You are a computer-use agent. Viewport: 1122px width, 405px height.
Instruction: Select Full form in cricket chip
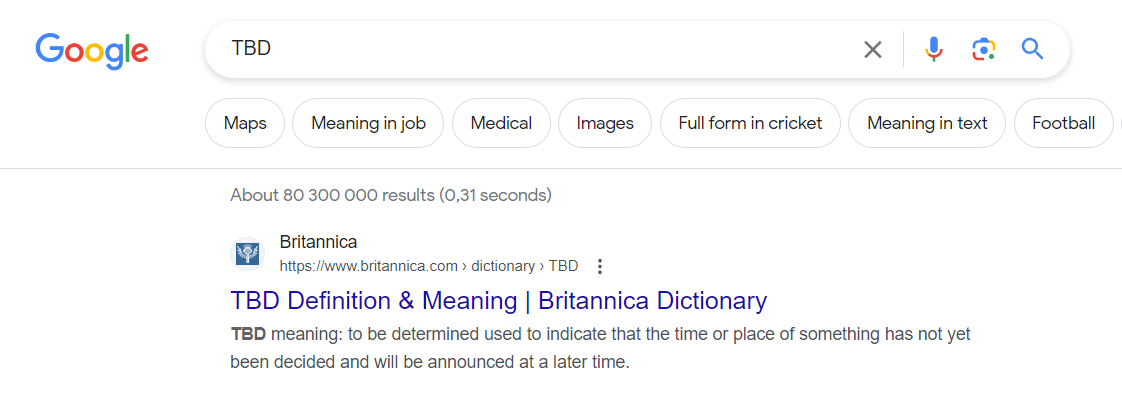tap(750, 123)
